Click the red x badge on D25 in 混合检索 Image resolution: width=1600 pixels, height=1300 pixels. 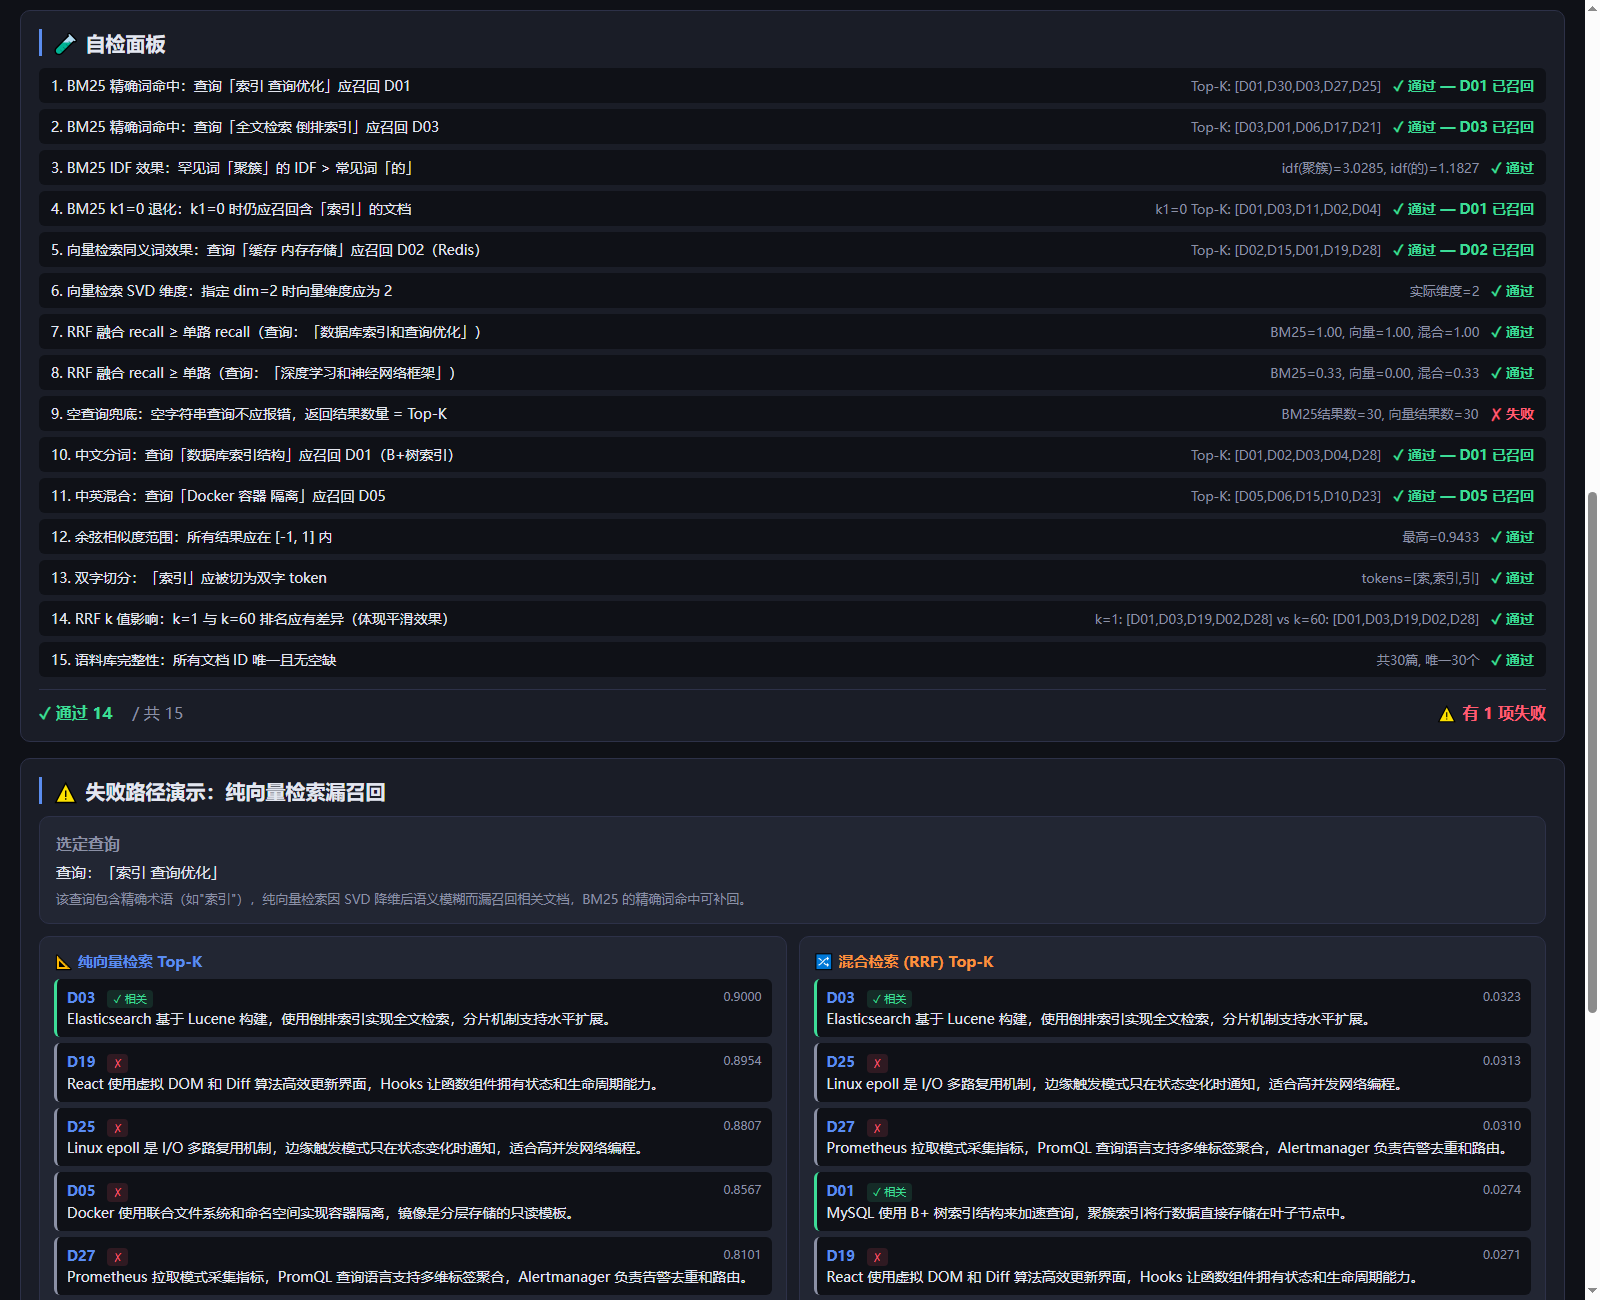tap(877, 1063)
